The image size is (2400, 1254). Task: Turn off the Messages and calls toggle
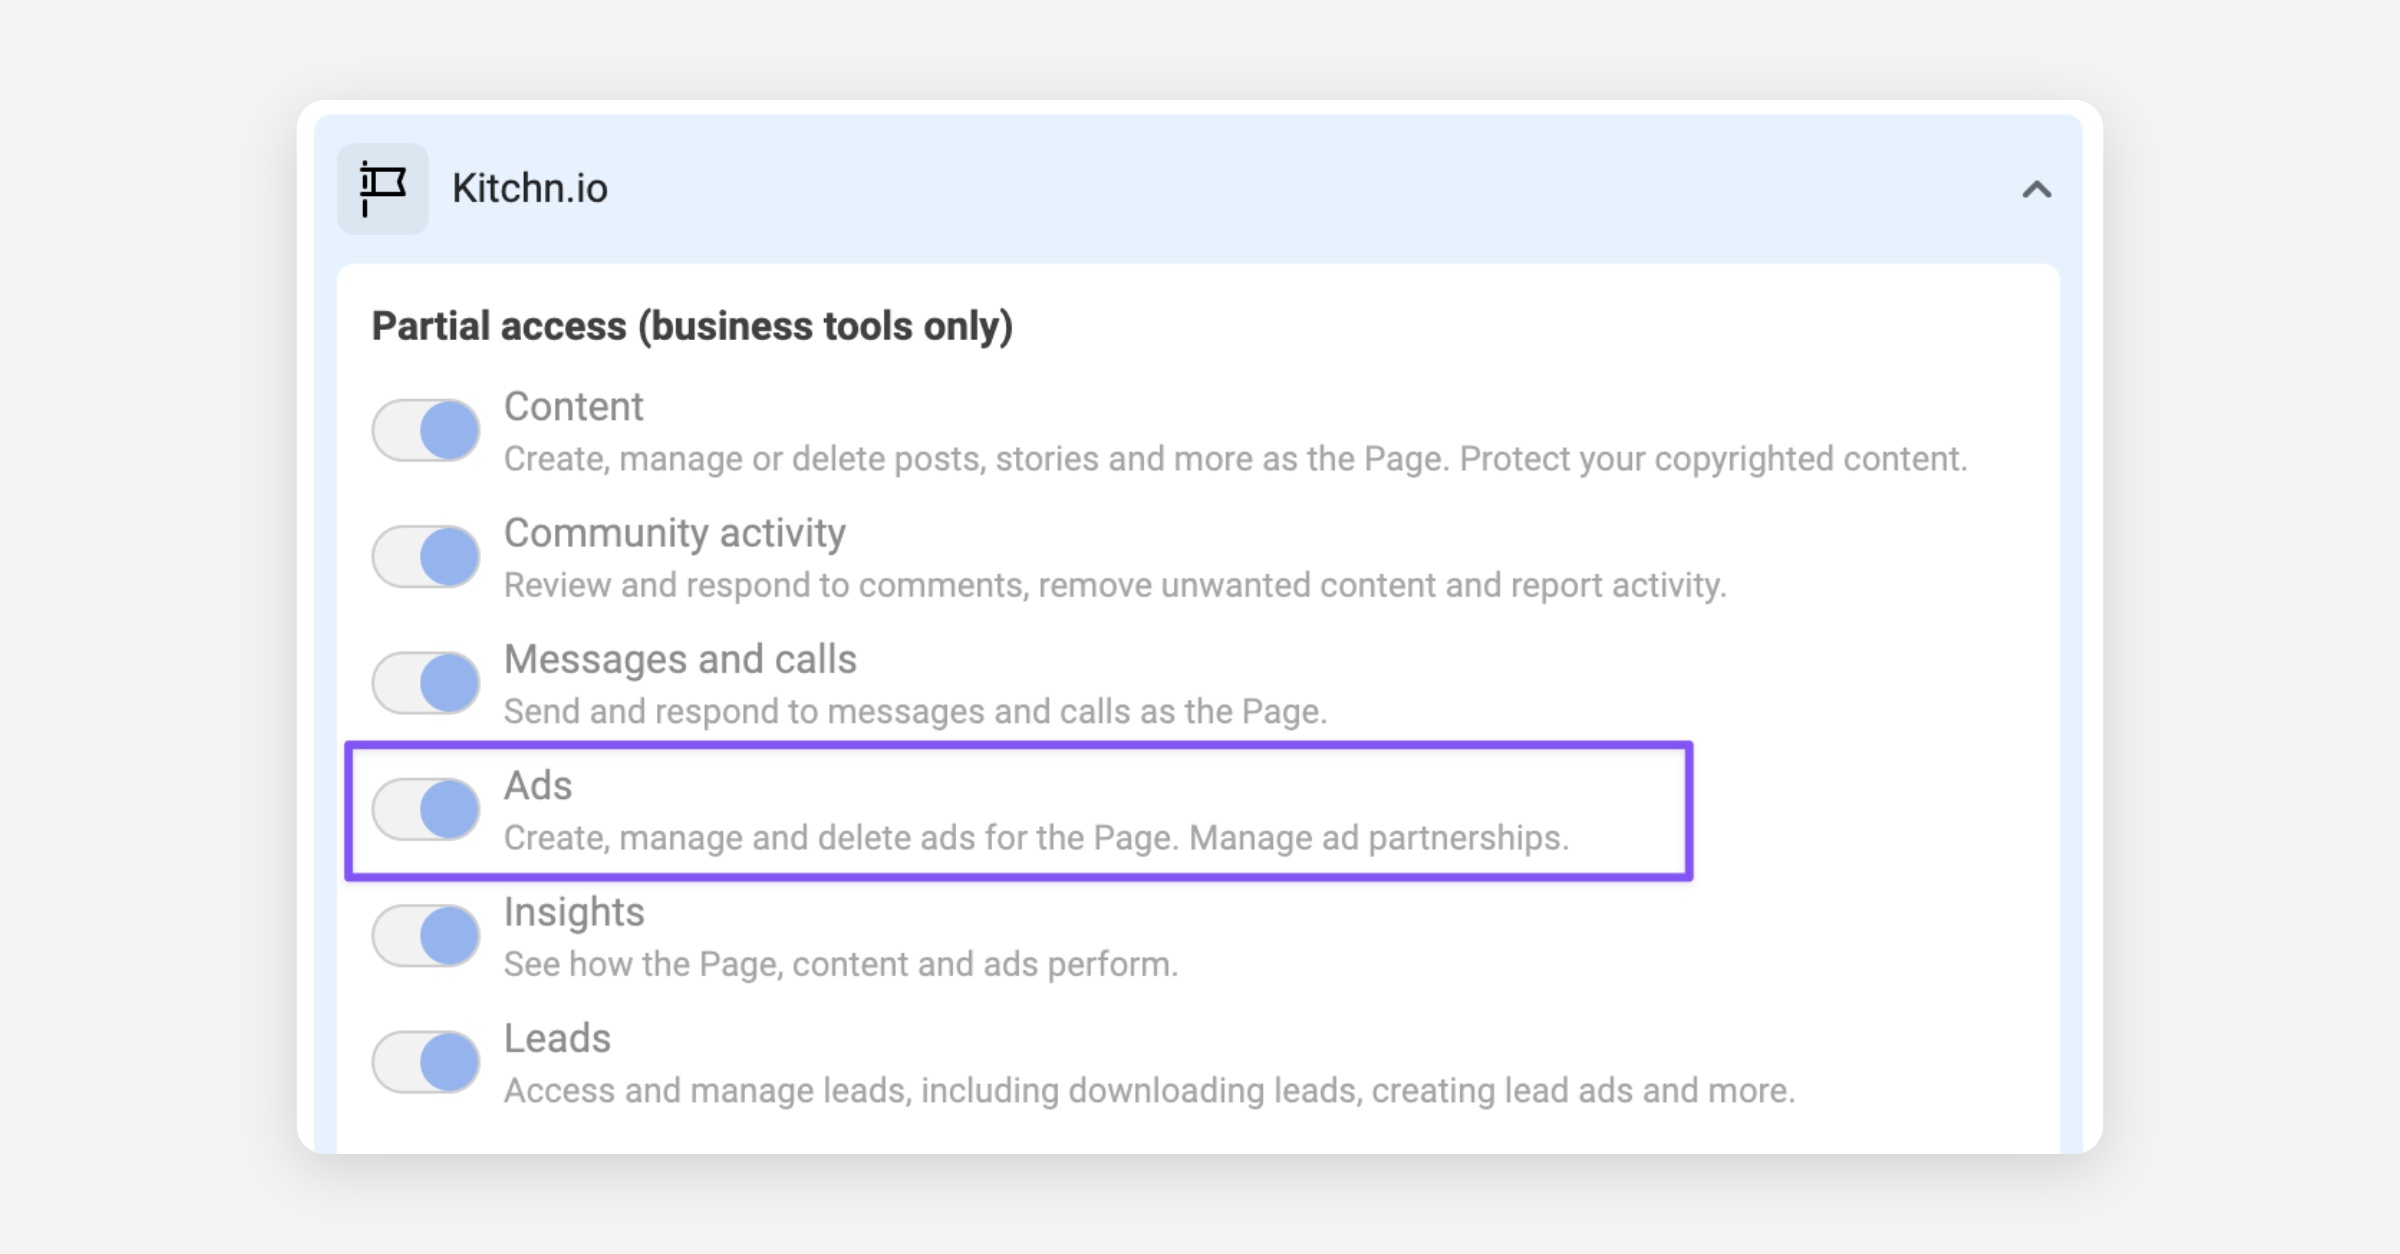pos(426,683)
